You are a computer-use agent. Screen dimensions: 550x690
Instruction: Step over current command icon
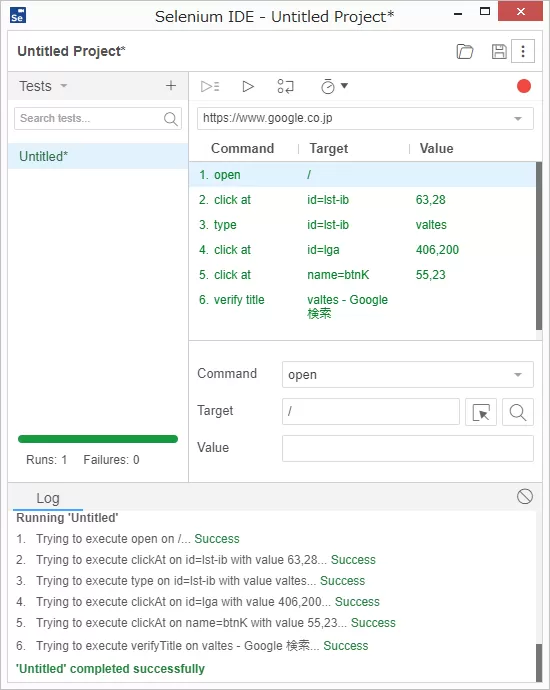click(x=286, y=86)
